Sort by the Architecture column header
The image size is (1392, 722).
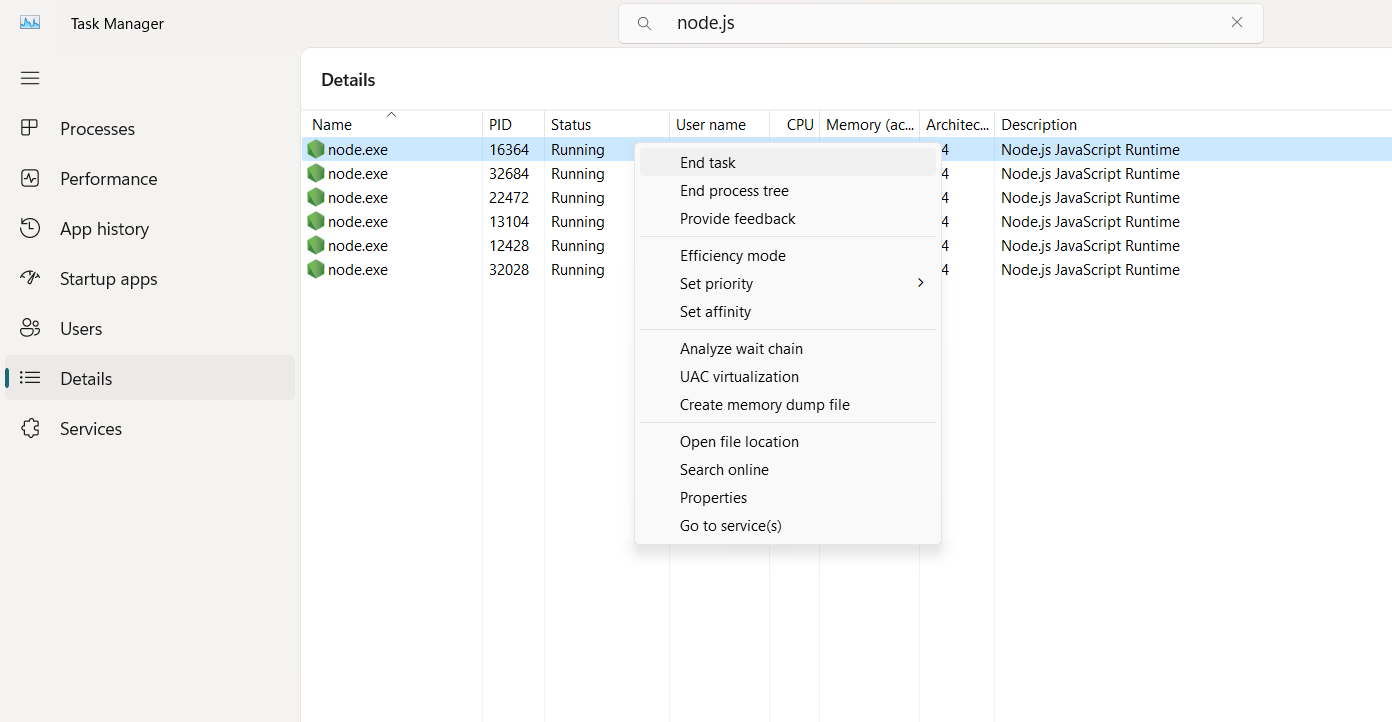[x=957, y=124]
